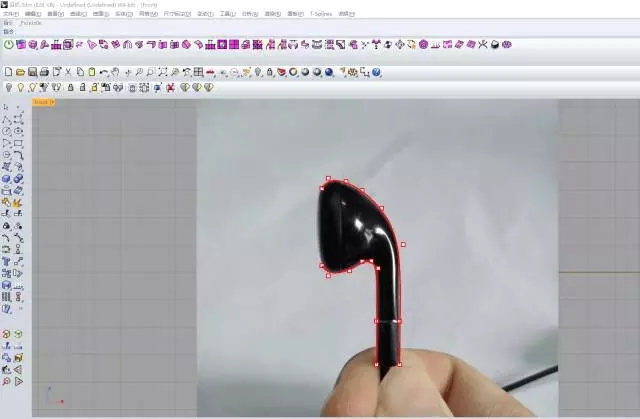Copy to clipboard from the standard toolbar

point(80,72)
